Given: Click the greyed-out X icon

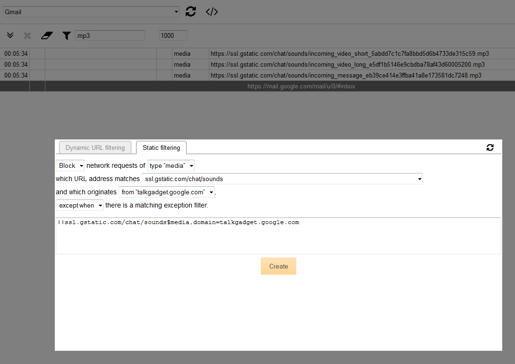Looking at the screenshot, I should coord(27,35).
